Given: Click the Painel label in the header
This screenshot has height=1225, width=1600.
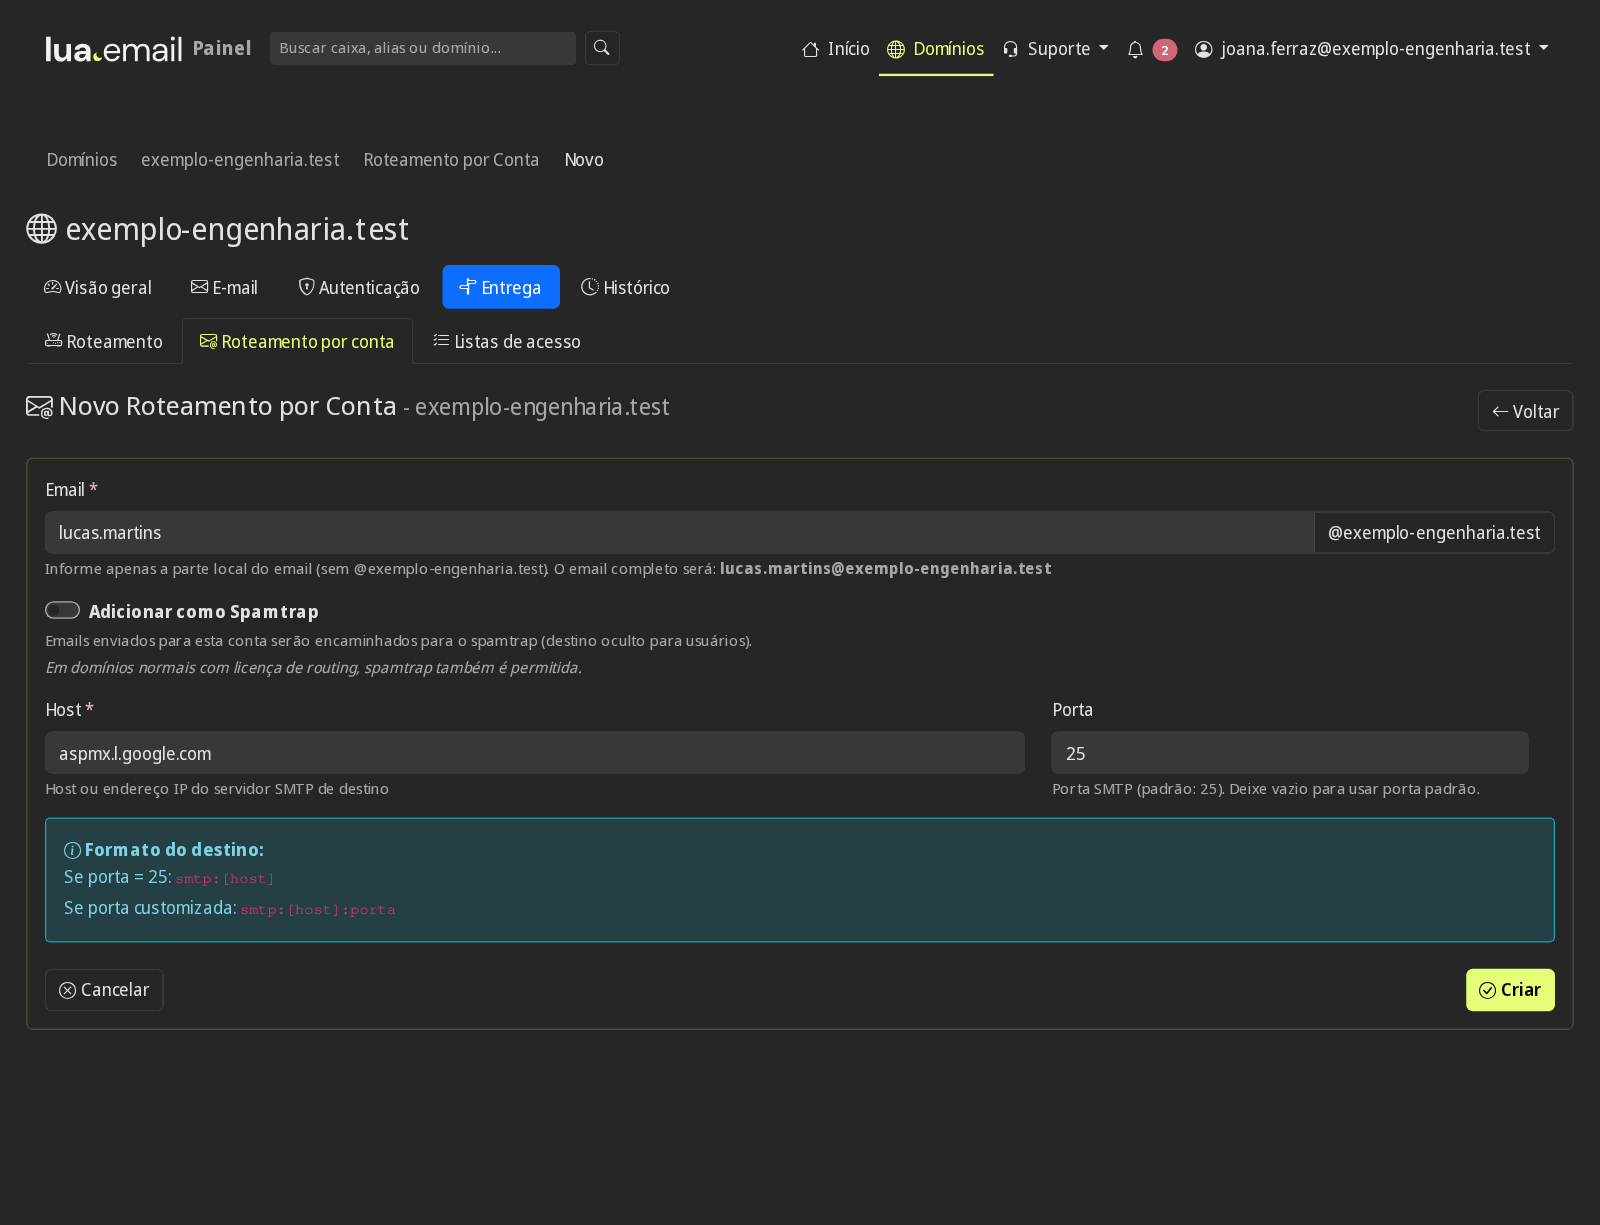Looking at the screenshot, I should point(222,48).
